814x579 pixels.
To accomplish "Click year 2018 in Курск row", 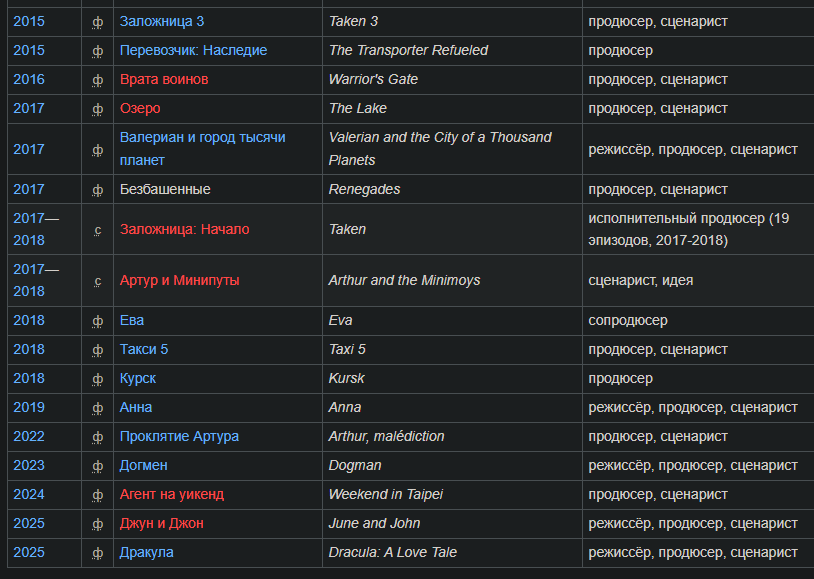I will (29, 379).
